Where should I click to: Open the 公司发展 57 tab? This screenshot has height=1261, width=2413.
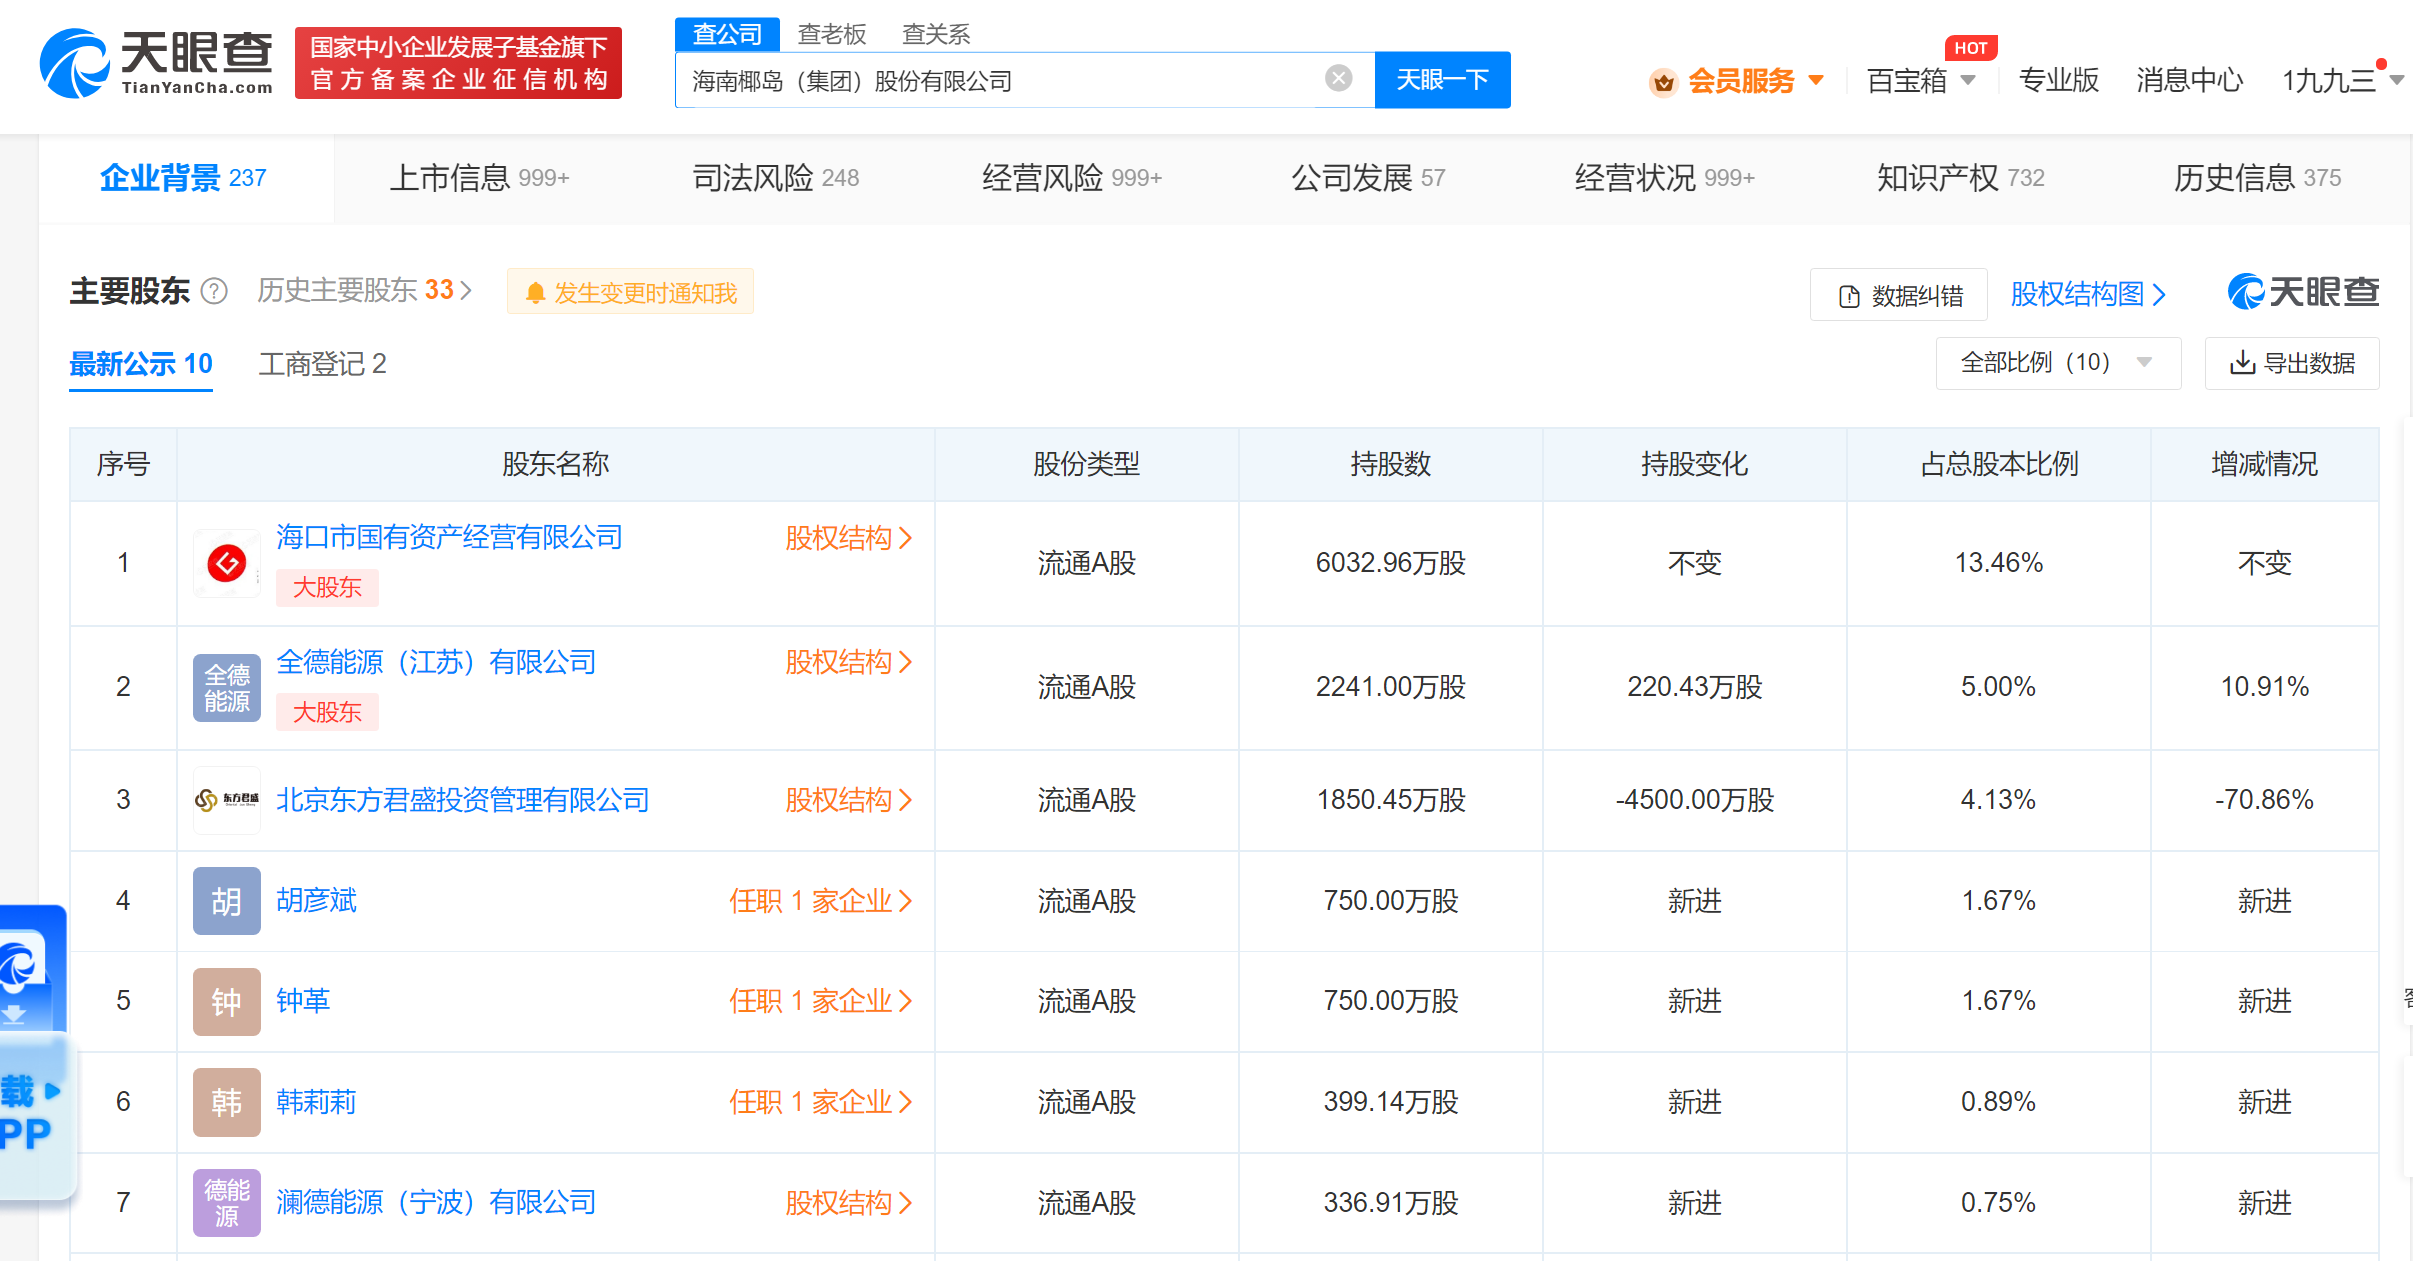coord(1368,178)
